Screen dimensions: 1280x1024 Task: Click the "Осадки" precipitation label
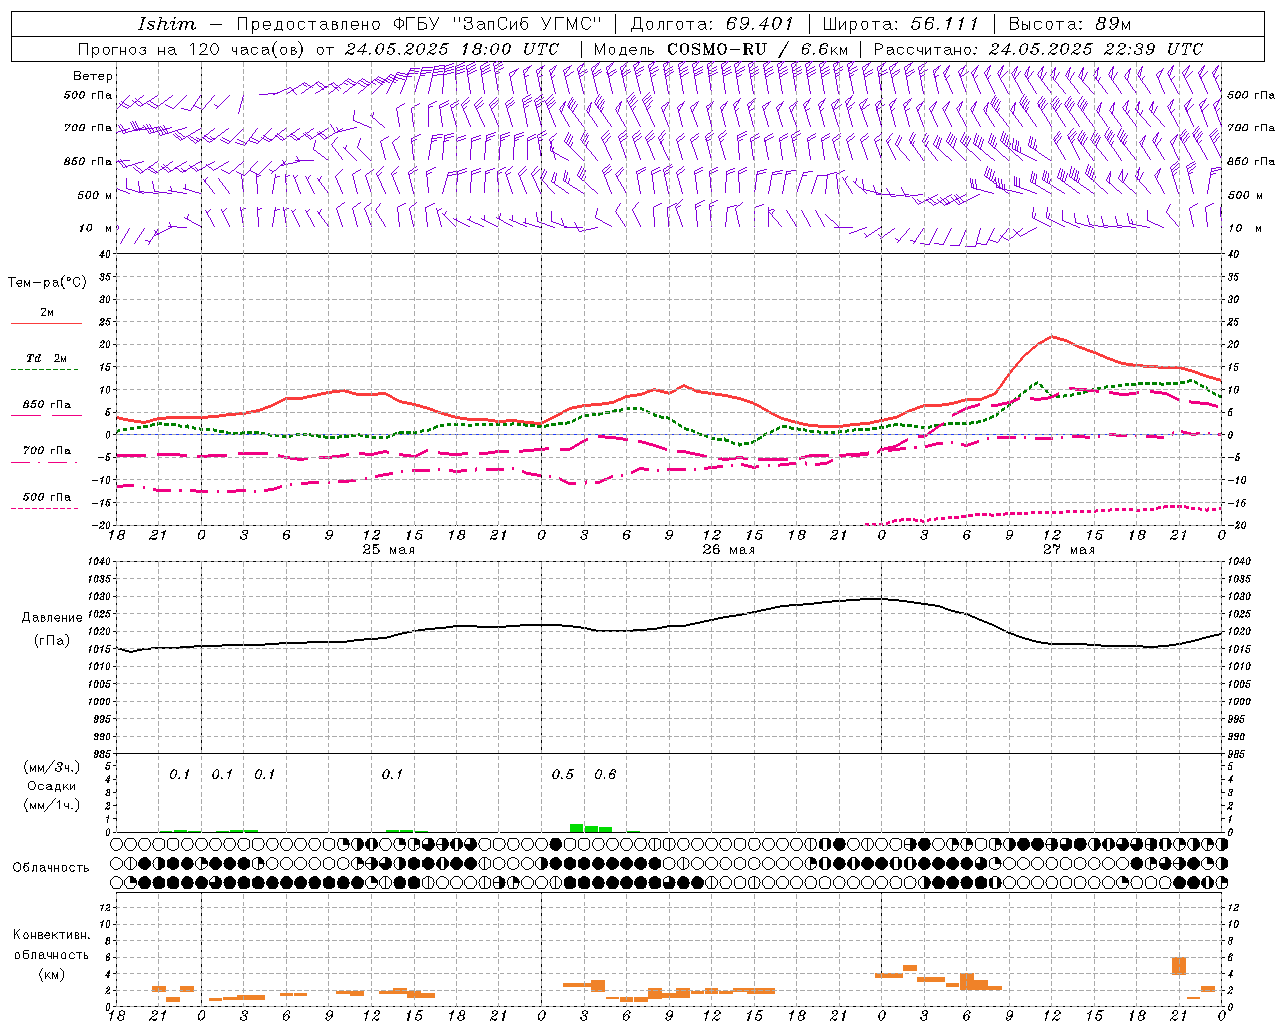pos(52,786)
